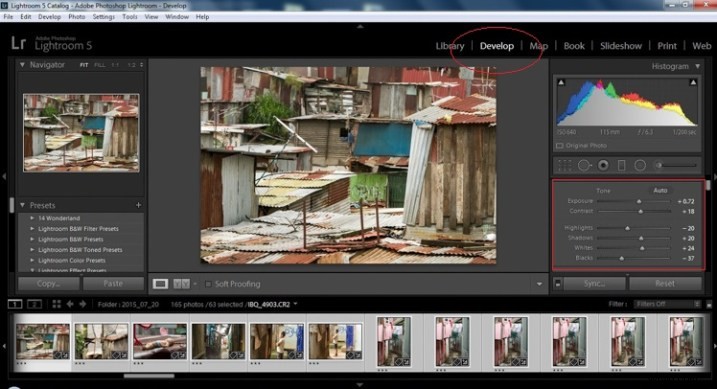
Task: Open the Develop menu in menu bar
Action: (x=49, y=17)
